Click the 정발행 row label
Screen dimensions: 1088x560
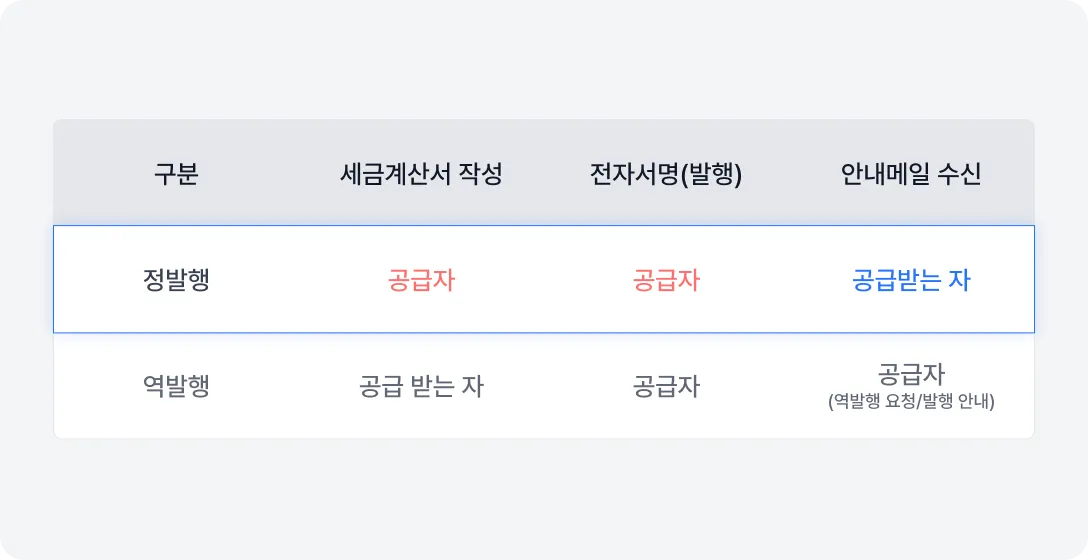coord(176,280)
